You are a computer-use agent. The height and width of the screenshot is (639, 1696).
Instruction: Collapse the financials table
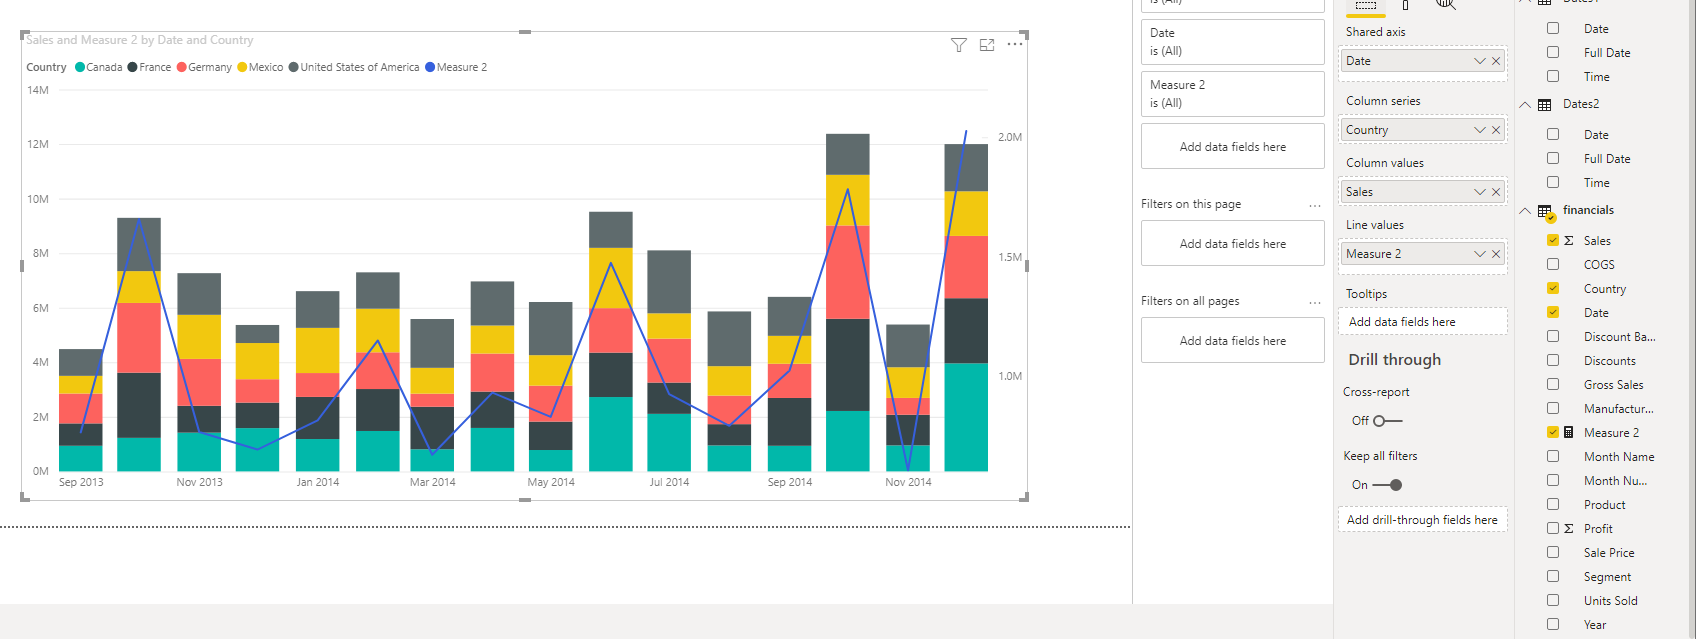(1525, 211)
